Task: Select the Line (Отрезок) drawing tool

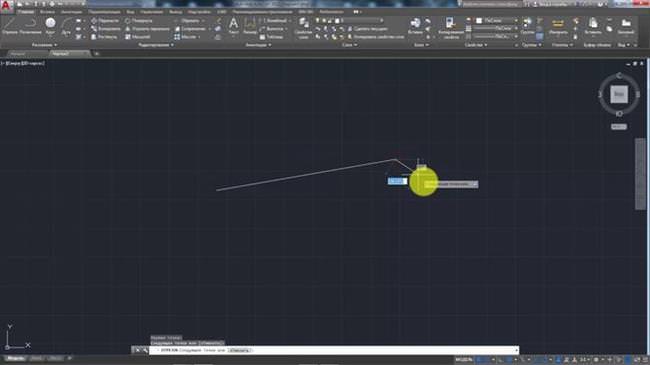Action: pos(9,26)
